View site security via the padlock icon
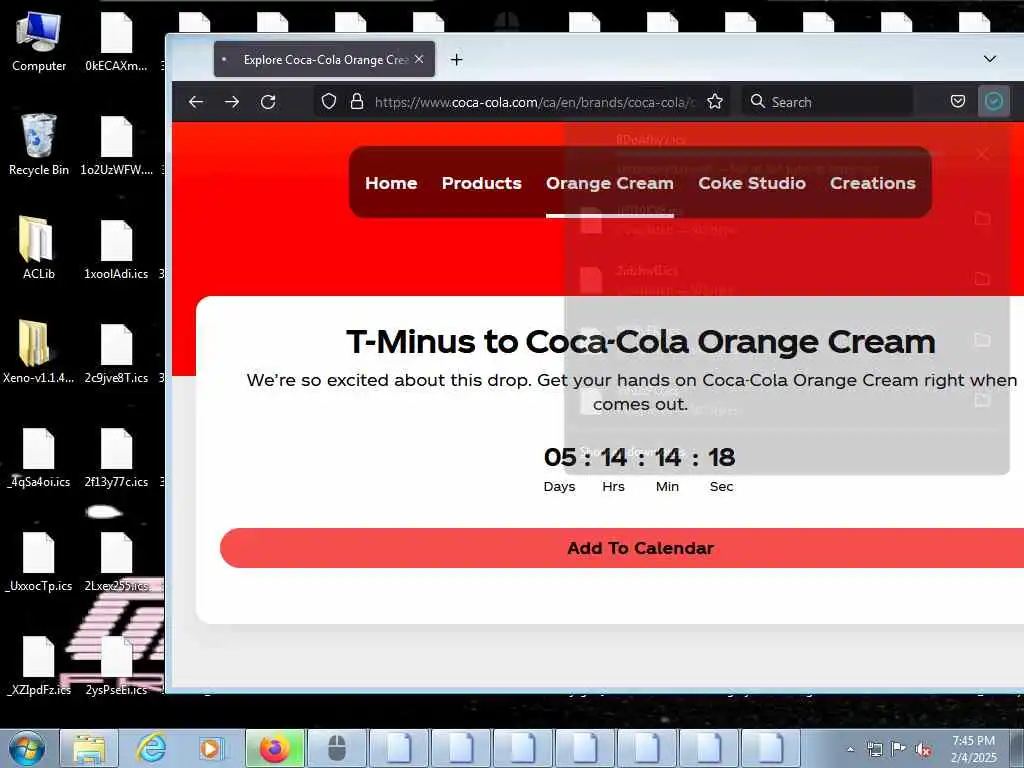Image resolution: width=1024 pixels, height=768 pixels. (x=357, y=101)
